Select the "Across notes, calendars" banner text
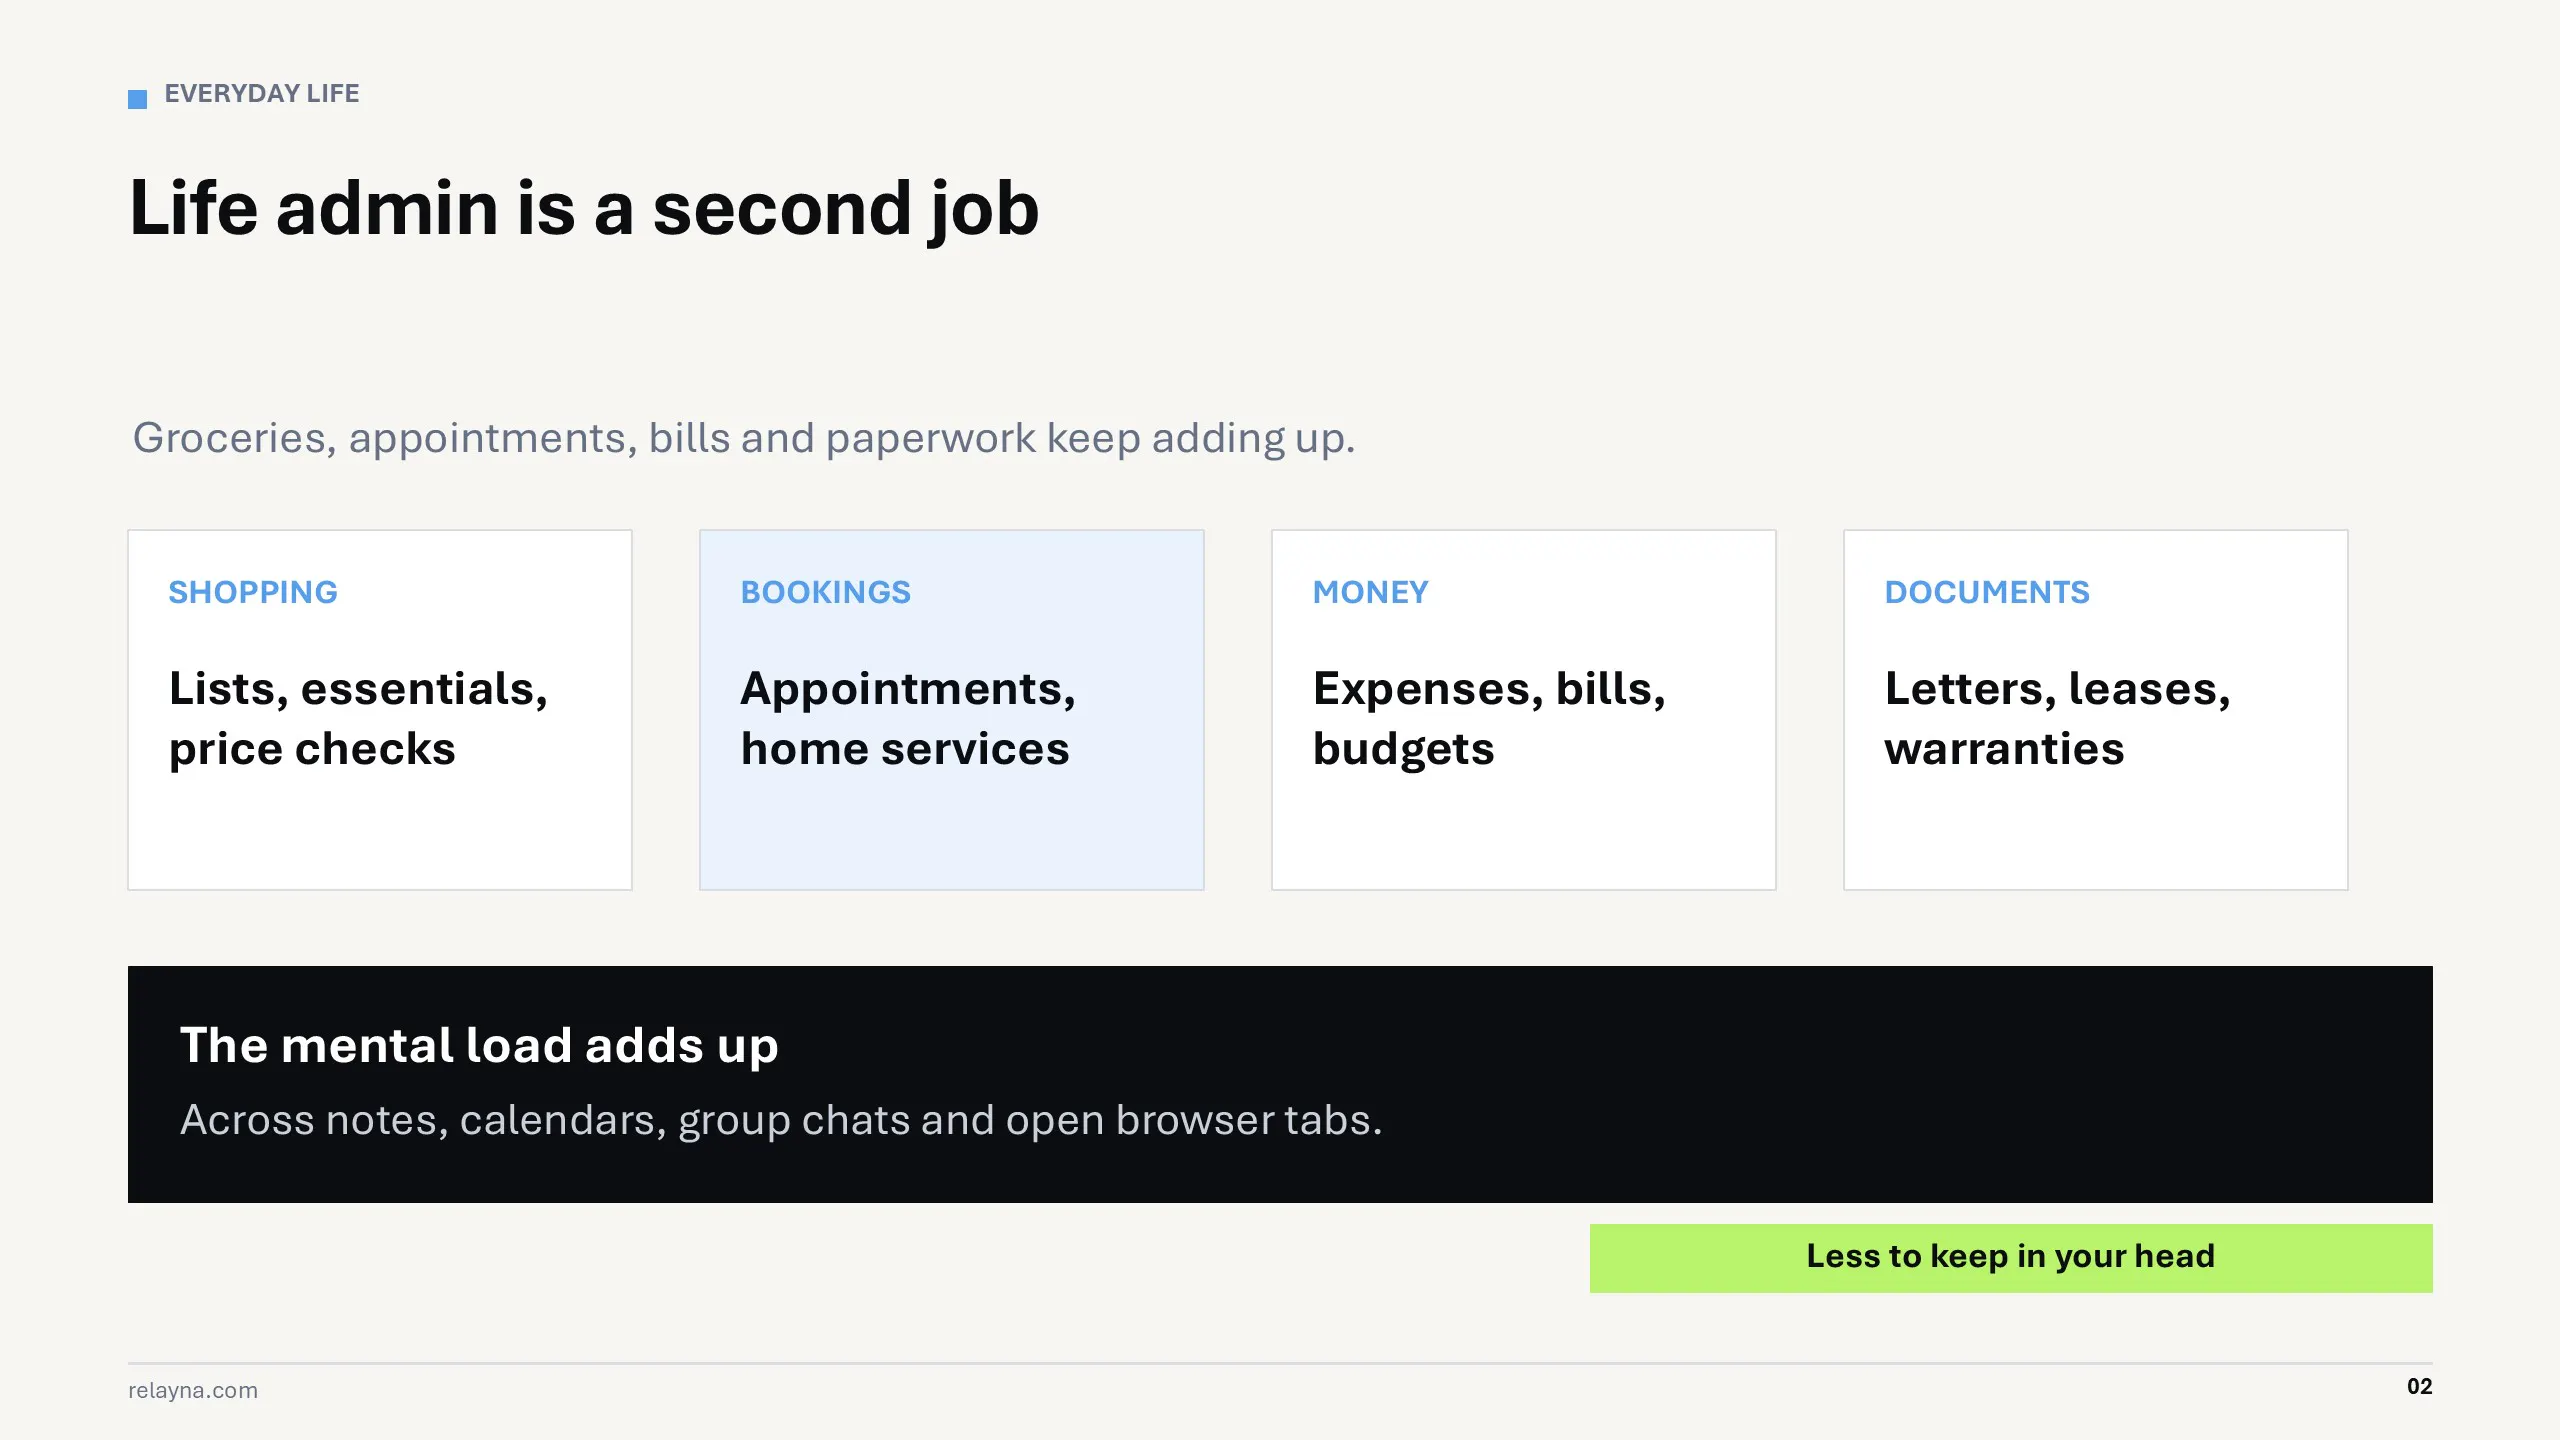2560x1440 pixels. point(781,1120)
